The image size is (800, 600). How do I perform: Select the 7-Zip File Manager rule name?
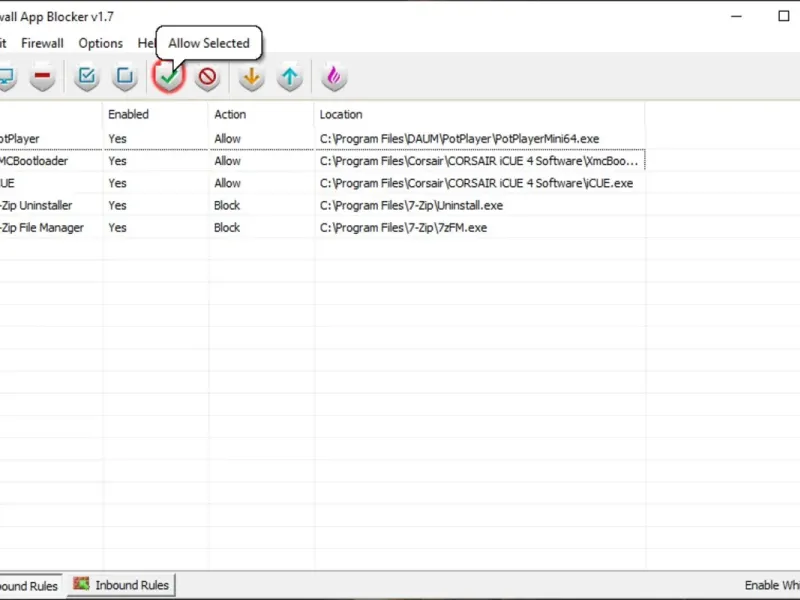pyautogui.click(x=42, y=228)
